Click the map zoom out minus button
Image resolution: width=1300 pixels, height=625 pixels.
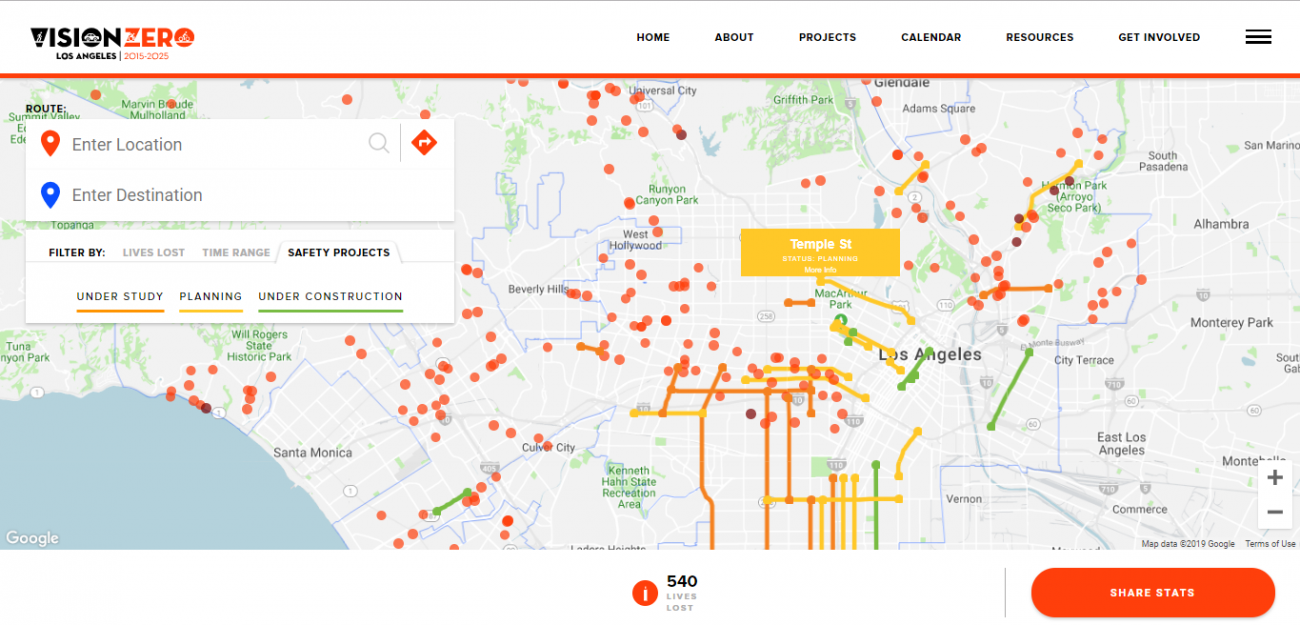point(1275,512)
